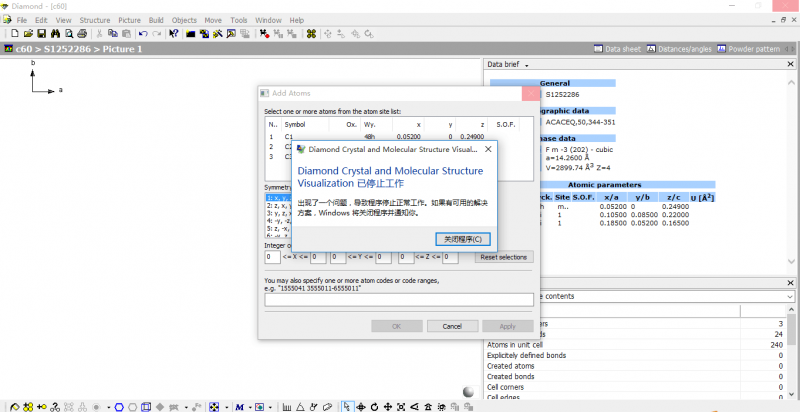Click the New document icon
Screen dimensions: 800x412
[x=15, y=34]
